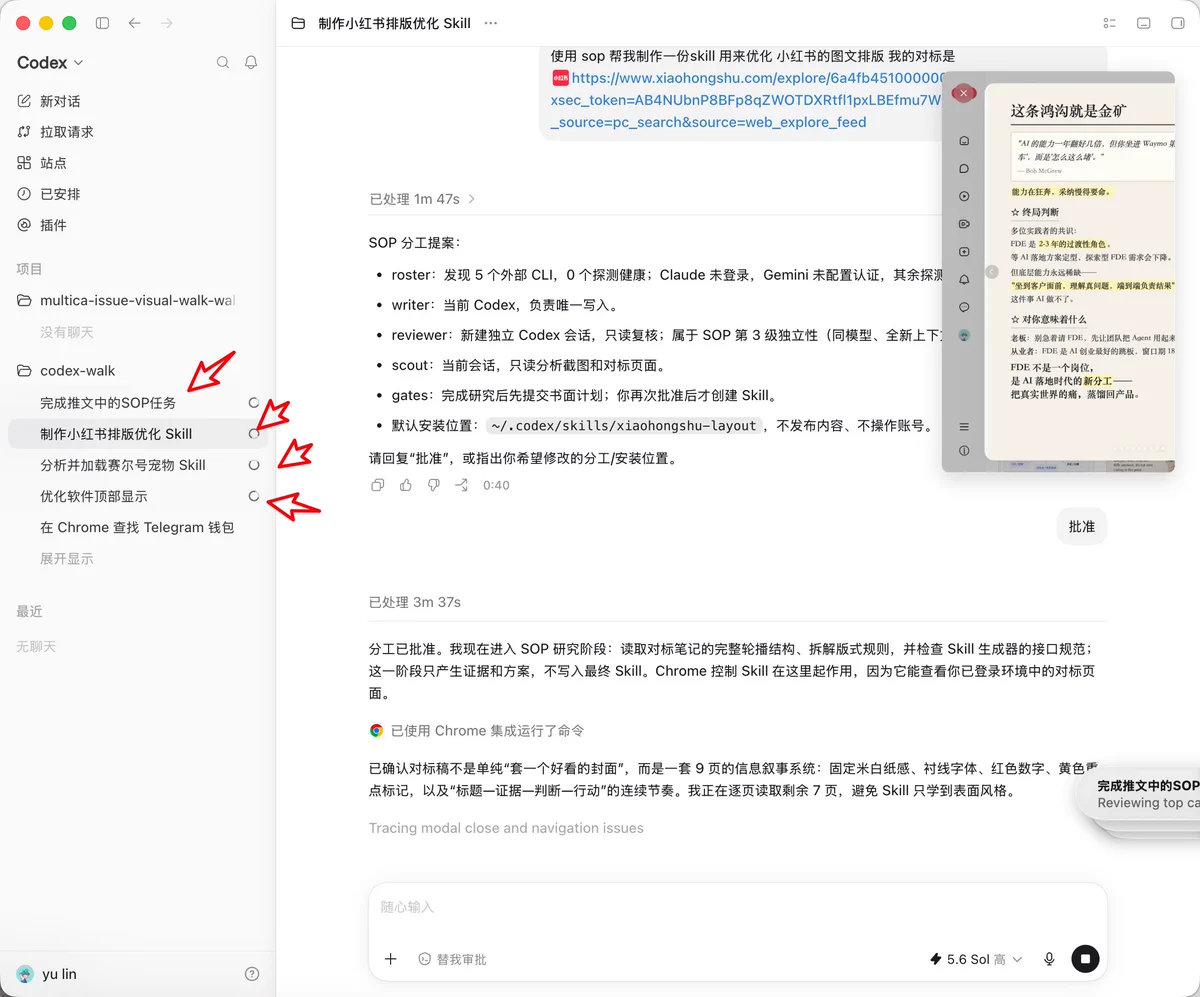Click the 批准 user message bubble
The width and height of the screenshot is (1200, 997).
tap(1082, 526)
